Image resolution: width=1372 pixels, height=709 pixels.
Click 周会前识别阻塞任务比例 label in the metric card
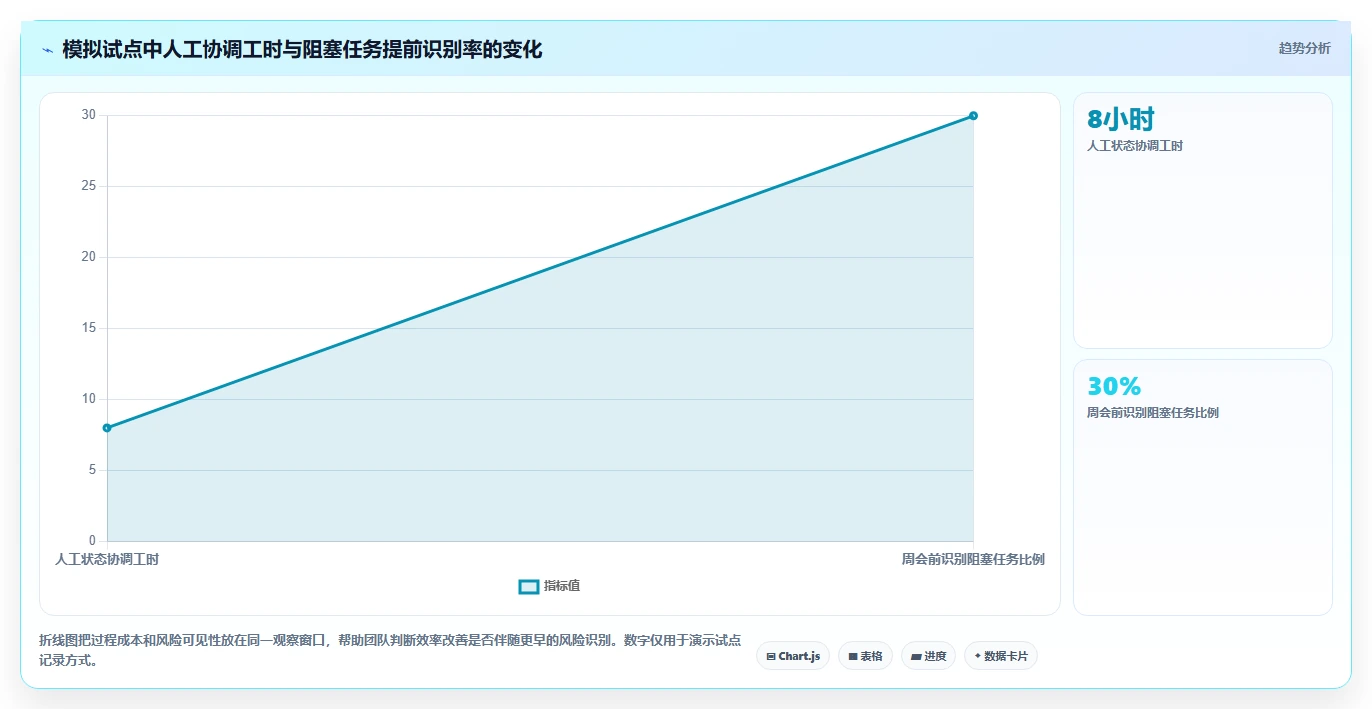1153,413
